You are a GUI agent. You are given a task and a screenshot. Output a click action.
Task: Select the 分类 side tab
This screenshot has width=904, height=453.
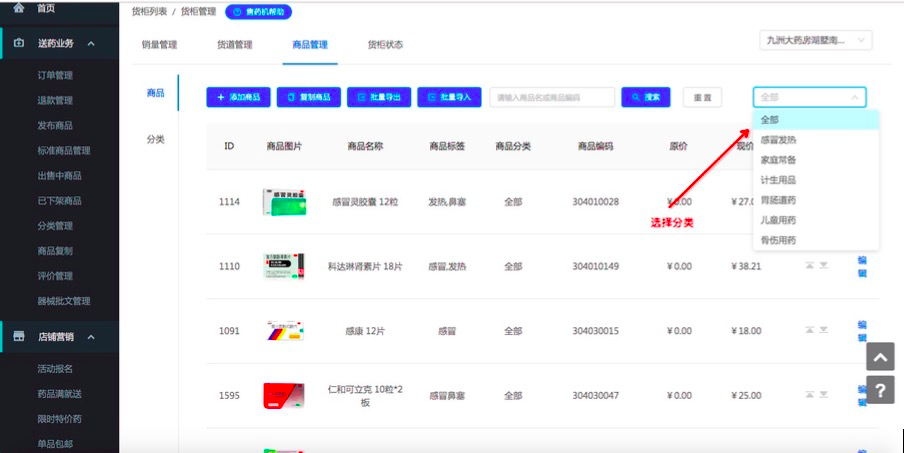click(x=156, y=139)
